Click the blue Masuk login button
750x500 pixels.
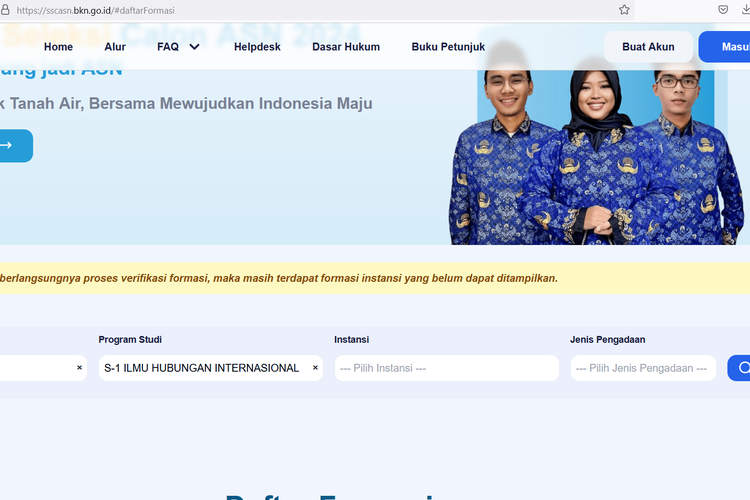coord(724,47)
